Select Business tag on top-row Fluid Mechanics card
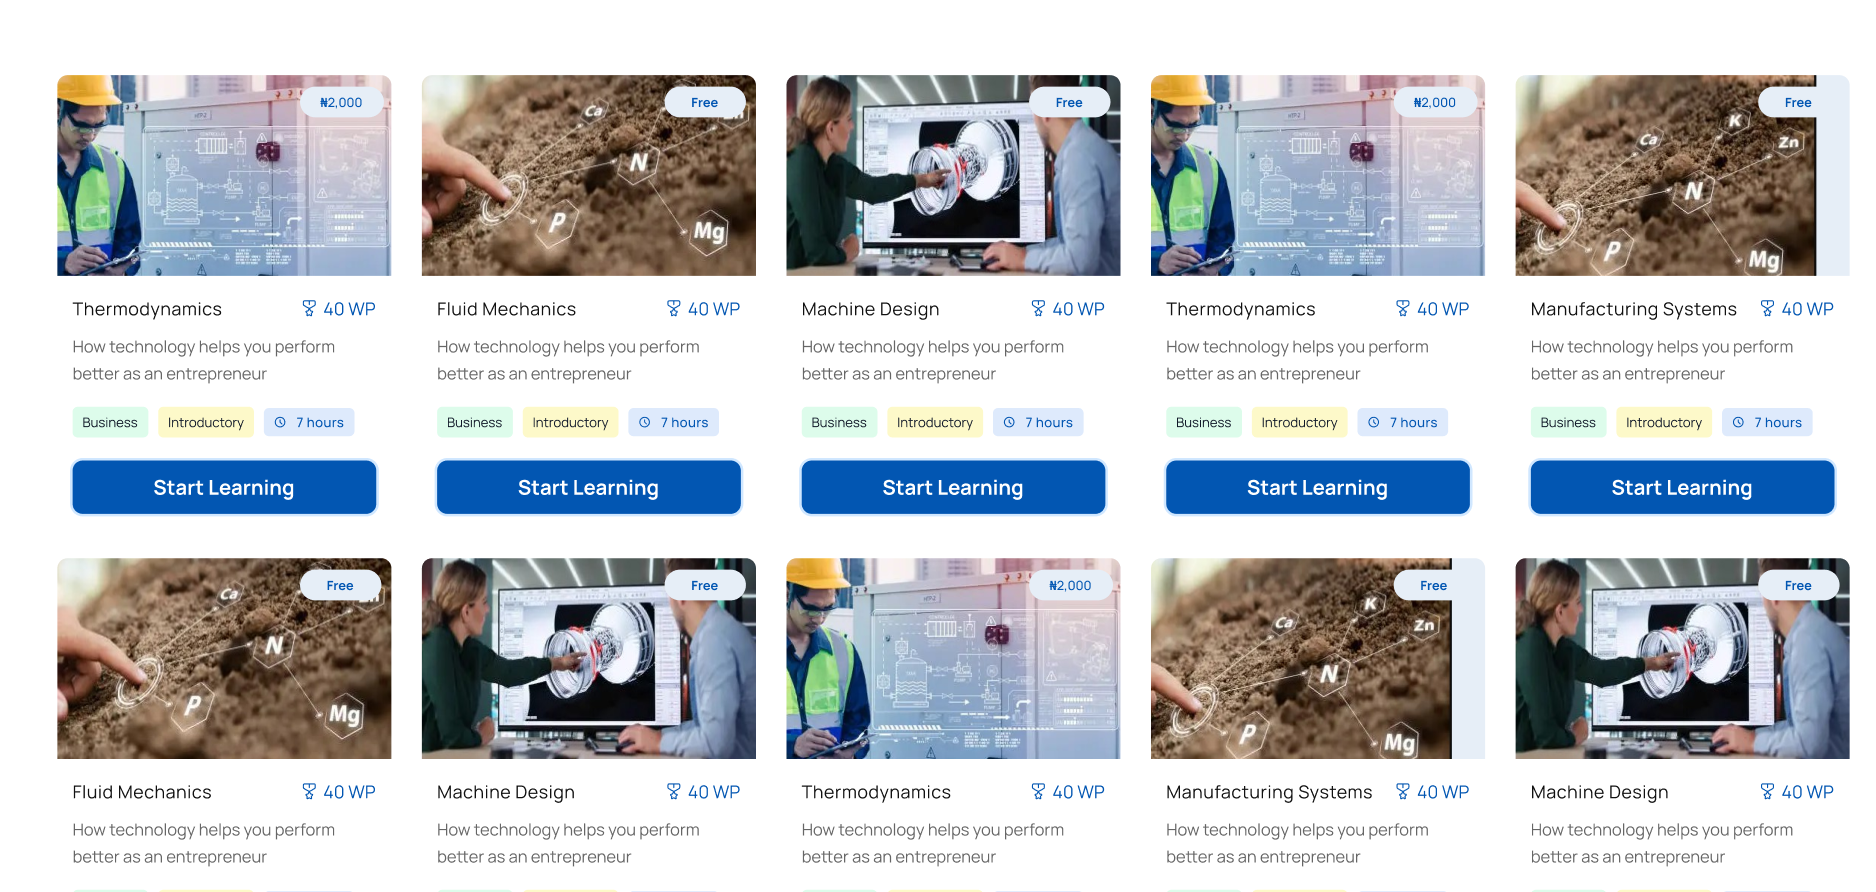 [475, 423]
